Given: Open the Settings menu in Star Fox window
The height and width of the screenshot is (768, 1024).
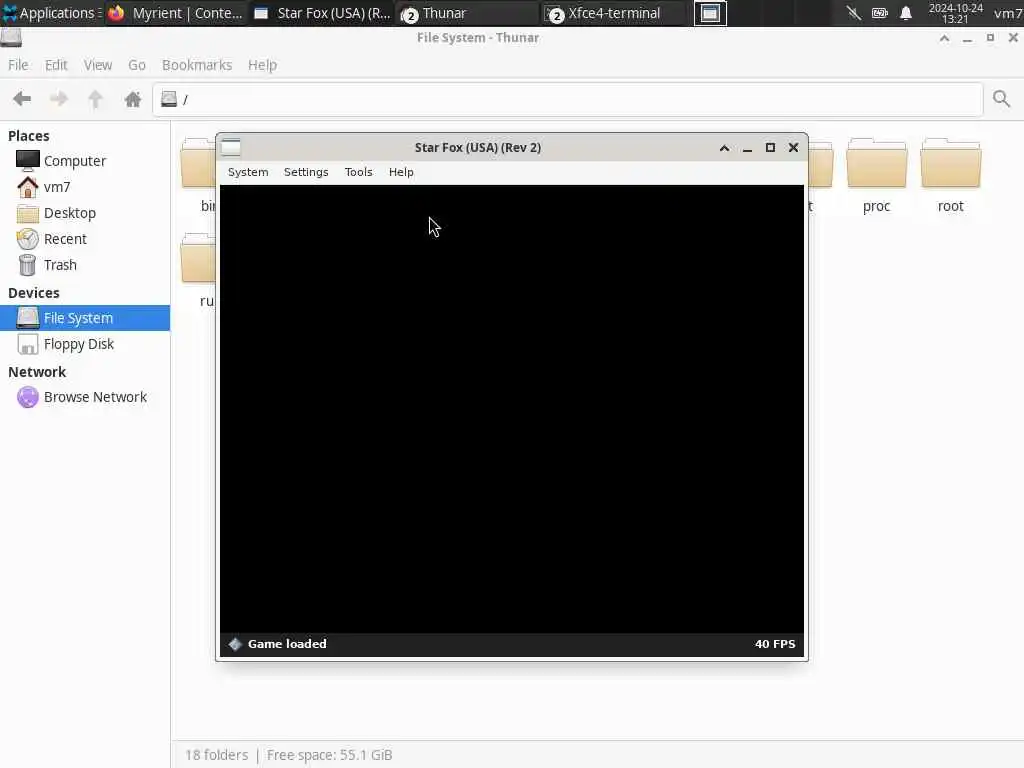Looking at the screenshot, I should [306, 172].
